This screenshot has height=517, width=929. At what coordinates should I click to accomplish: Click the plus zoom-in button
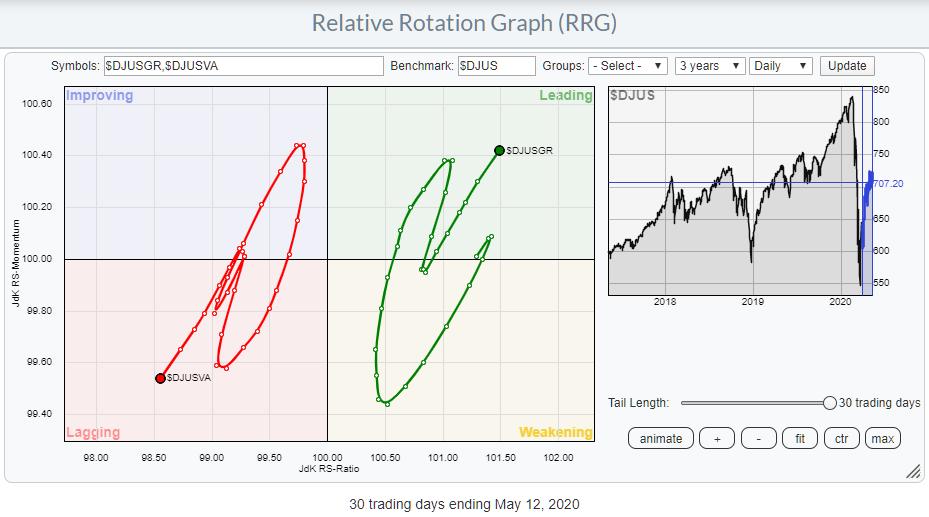(717, 438)
